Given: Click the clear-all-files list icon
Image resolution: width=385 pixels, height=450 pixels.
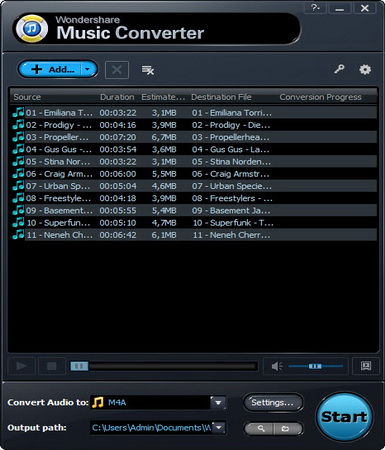Looking at the screenshot, I should click(148, 70).
